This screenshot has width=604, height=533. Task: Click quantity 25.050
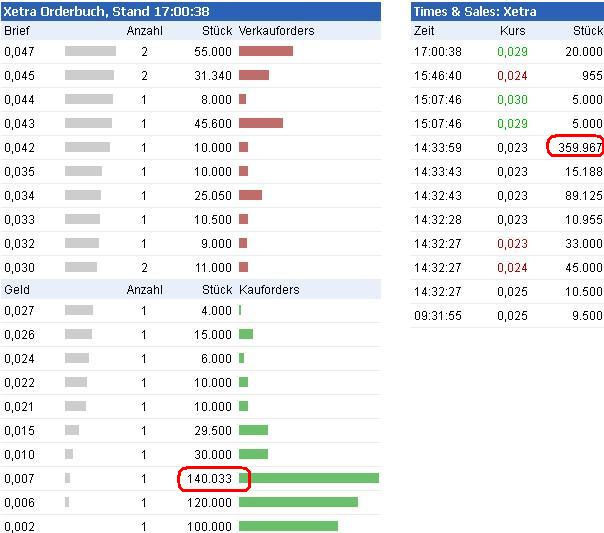[213, 195]
